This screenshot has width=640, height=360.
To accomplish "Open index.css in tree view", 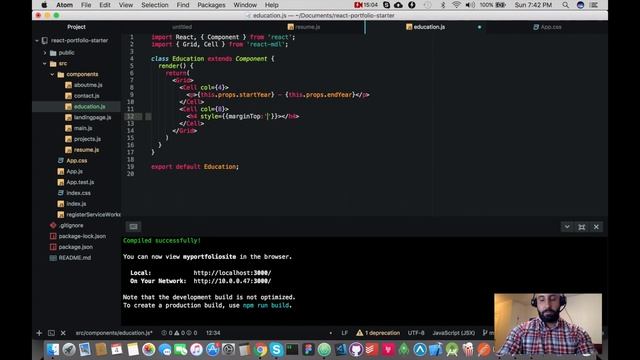I will pos(78,193).
